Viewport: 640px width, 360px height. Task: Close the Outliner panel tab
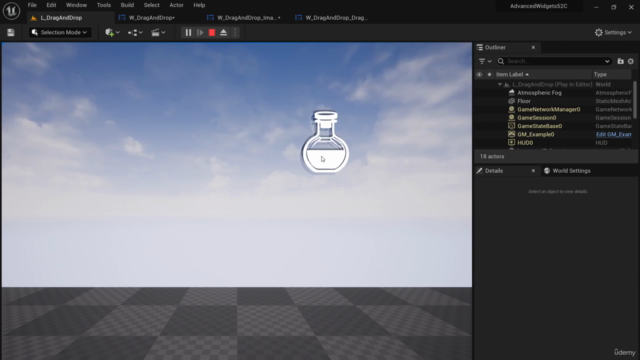(x=533, y=47)
